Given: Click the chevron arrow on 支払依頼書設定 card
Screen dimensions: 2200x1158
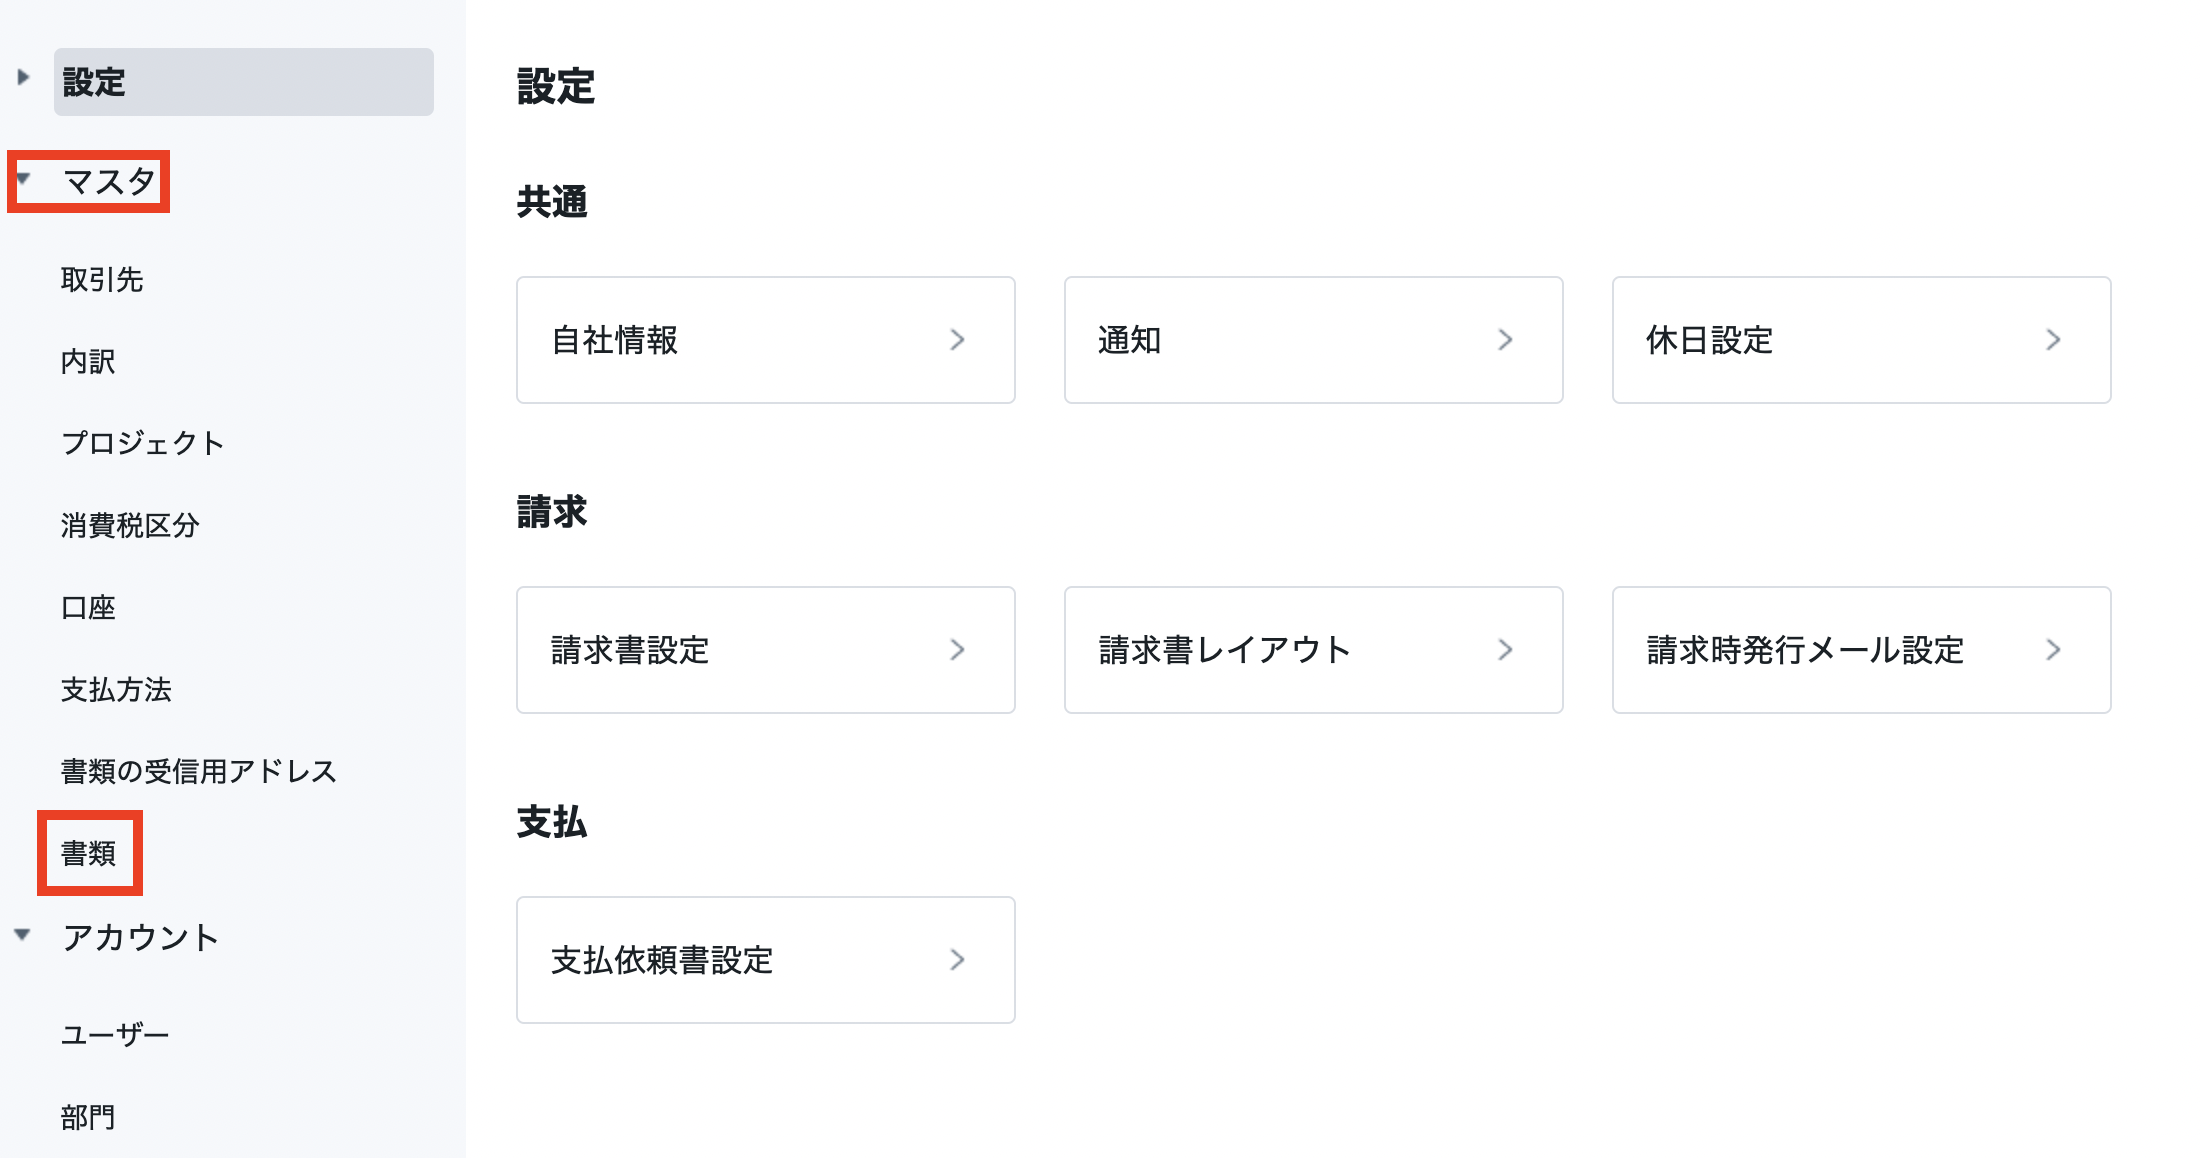Looking at the screenshot, I should (957, 960).
